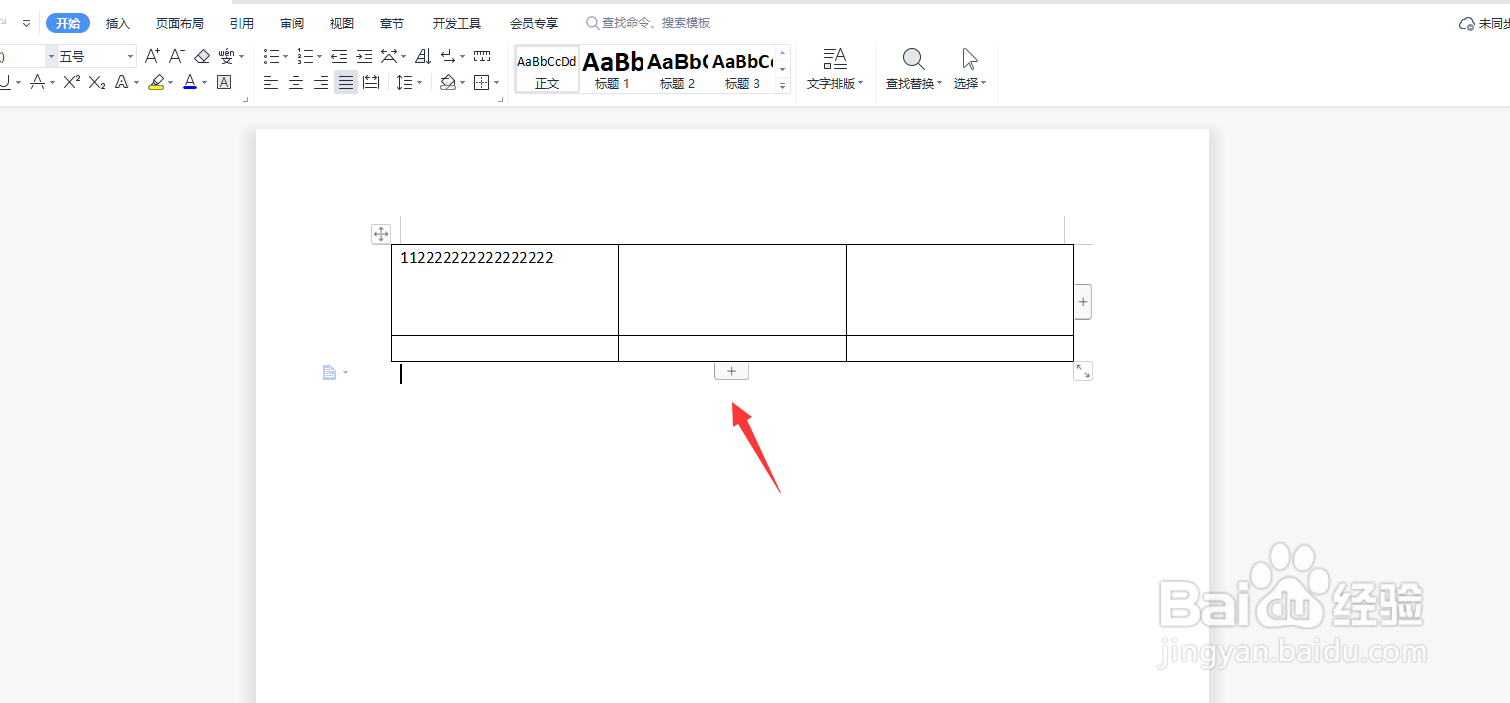Screen dimensions: 1510x703
Task: Open the tab stops ruler icon
Action: 482,56
